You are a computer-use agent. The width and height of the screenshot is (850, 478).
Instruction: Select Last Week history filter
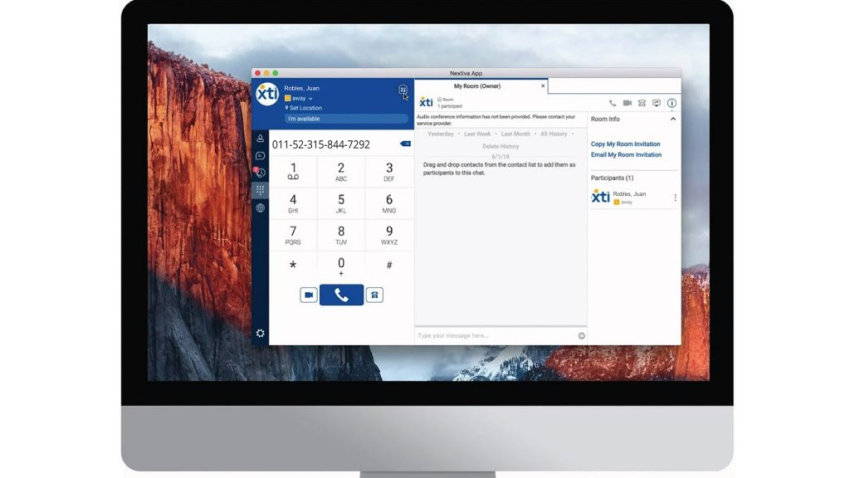[x=477, y=133]
